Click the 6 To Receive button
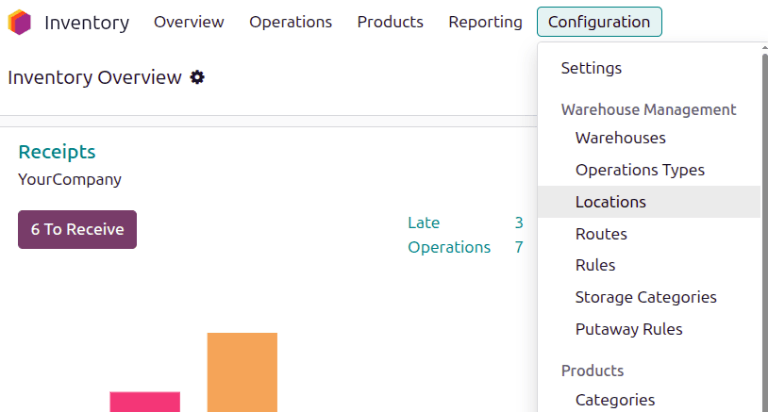 77,229
